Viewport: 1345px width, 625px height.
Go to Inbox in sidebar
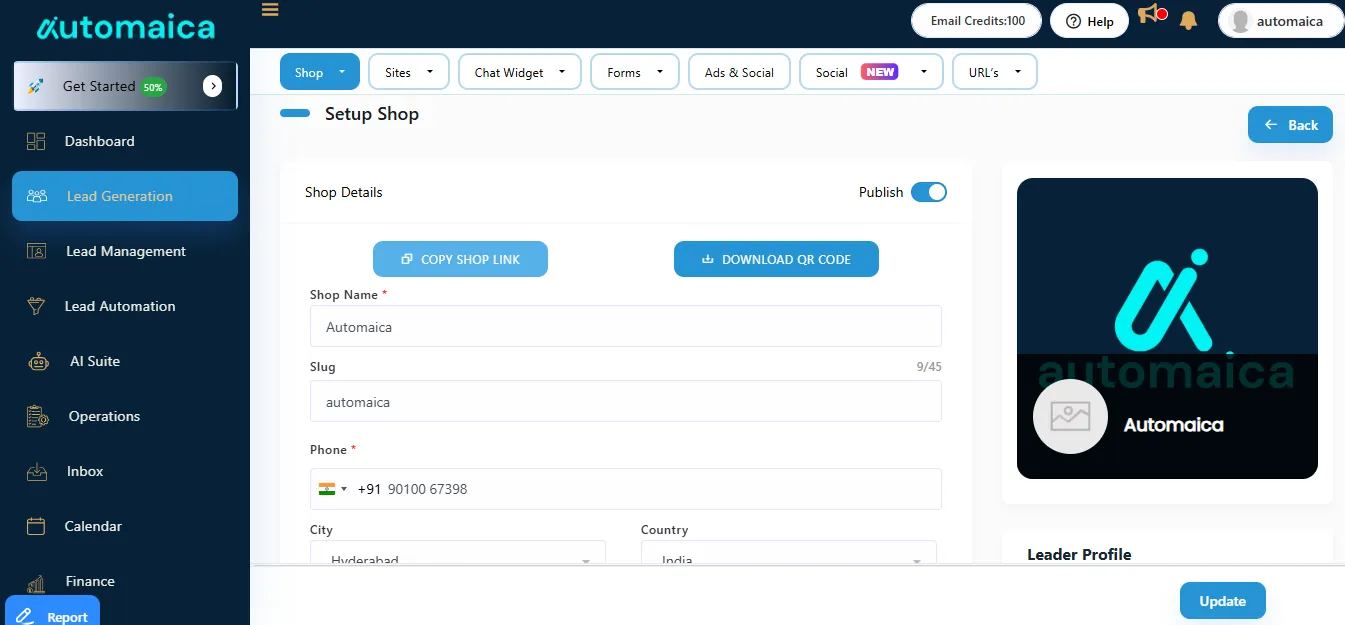[x=84, y=471]
